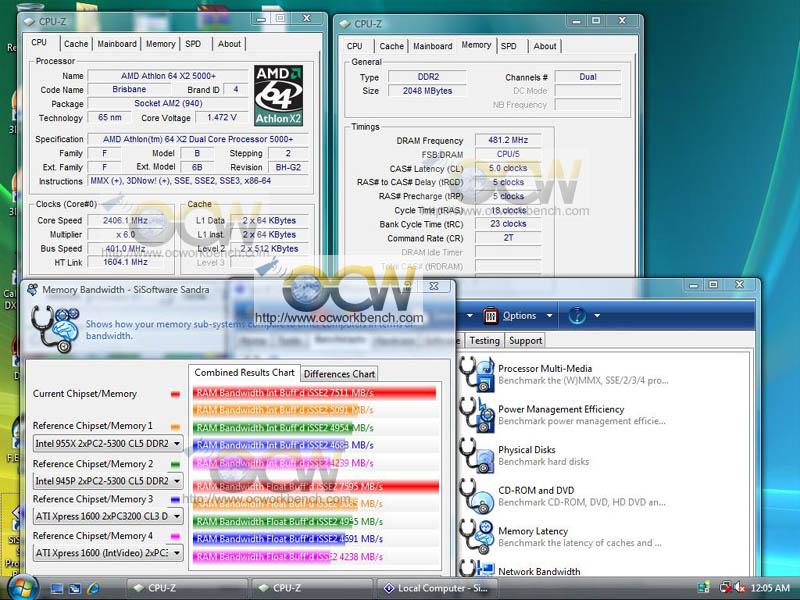Click the red Int Buff'd 7511 MB/s bar
The image size is (800, 600).
[x=315, y=392]
